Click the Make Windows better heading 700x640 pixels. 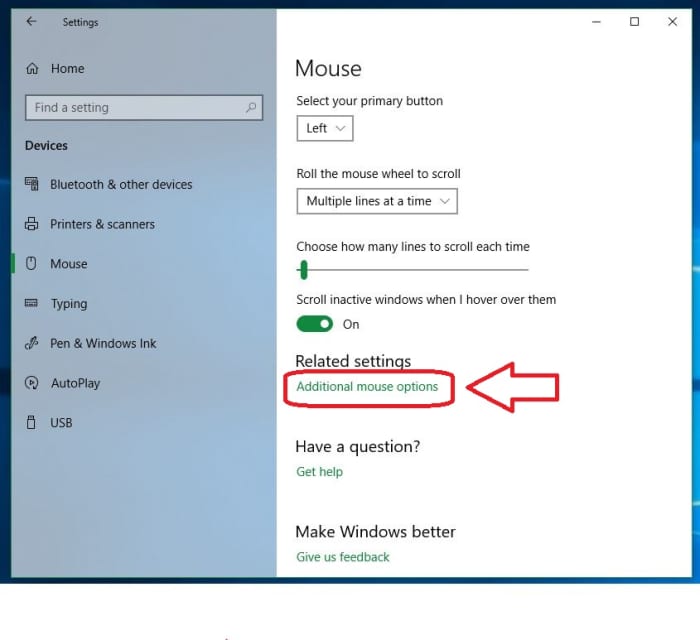pyautogui.click(x=375, y=532)
